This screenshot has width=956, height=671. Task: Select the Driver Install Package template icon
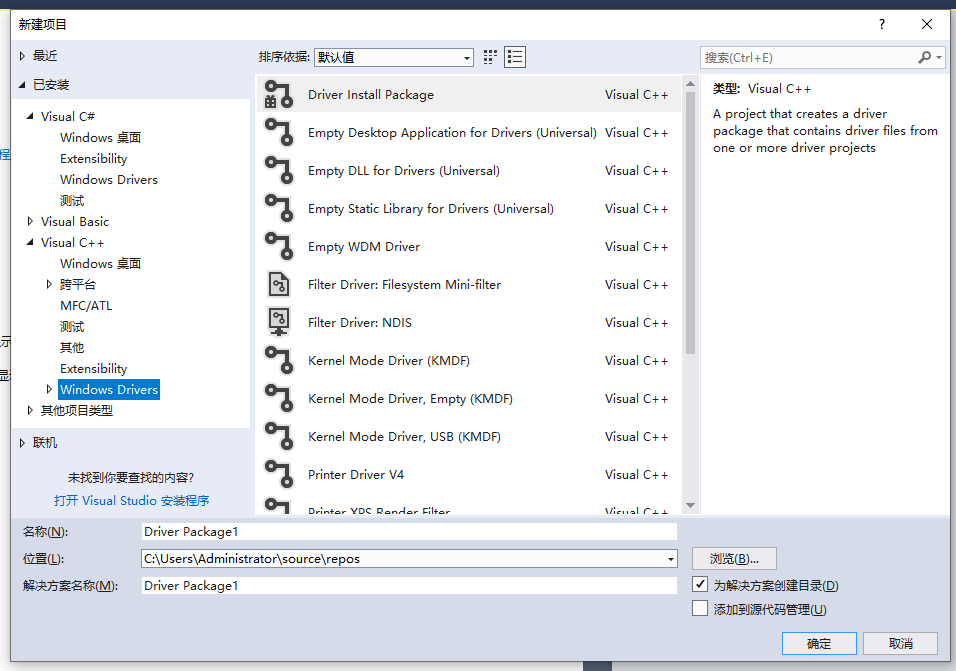(279, 94)
